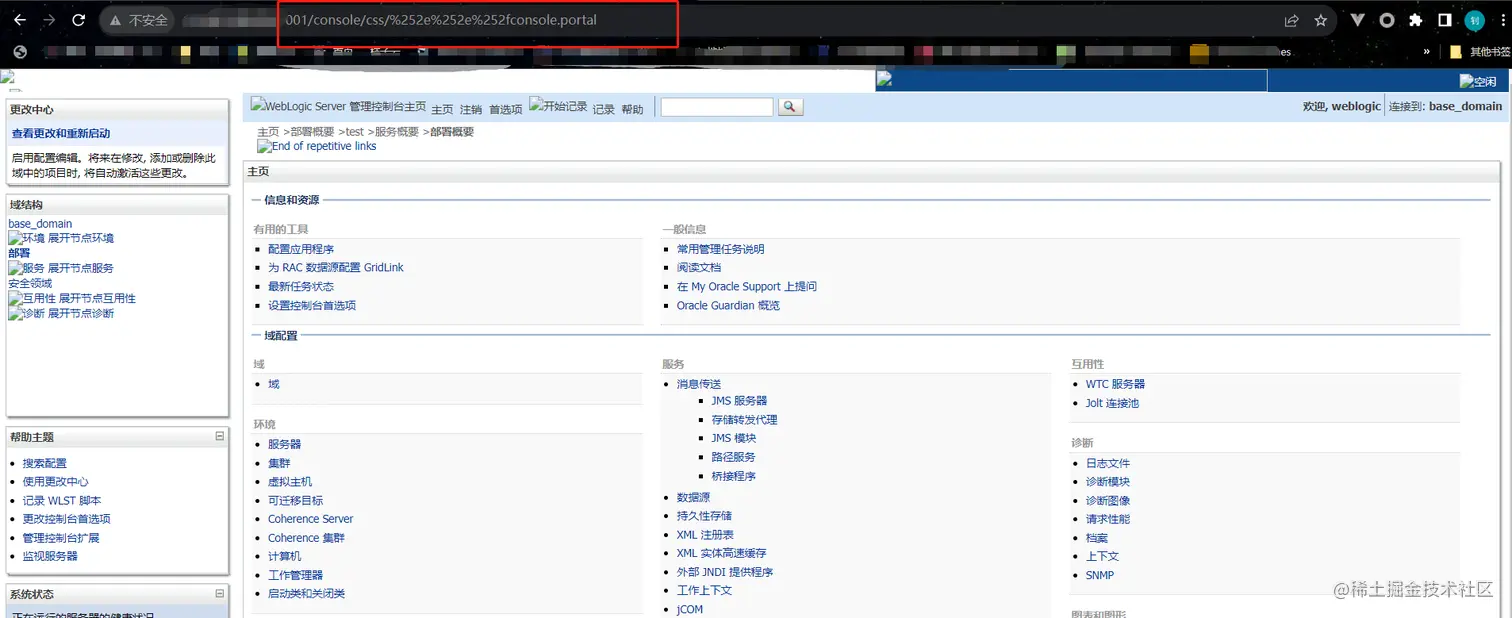
Task: Click the share page icon in address bar
Action: 1292,20
